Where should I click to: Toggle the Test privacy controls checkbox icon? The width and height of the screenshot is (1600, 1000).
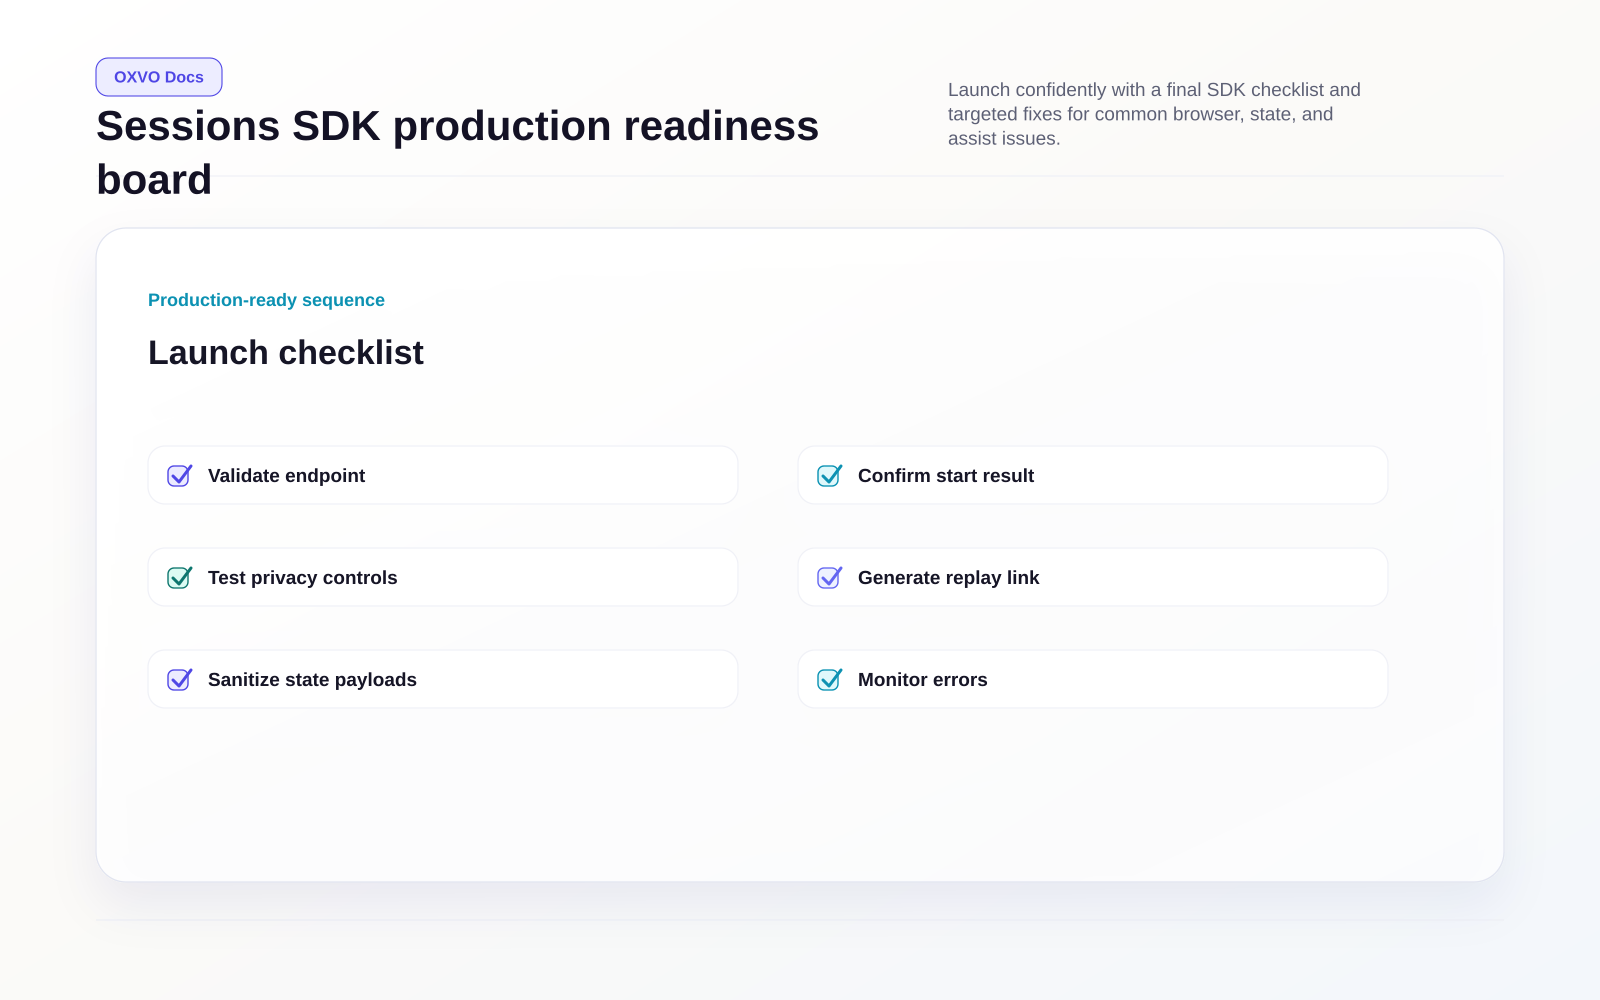pyautogui.click(x=180, y=578)
